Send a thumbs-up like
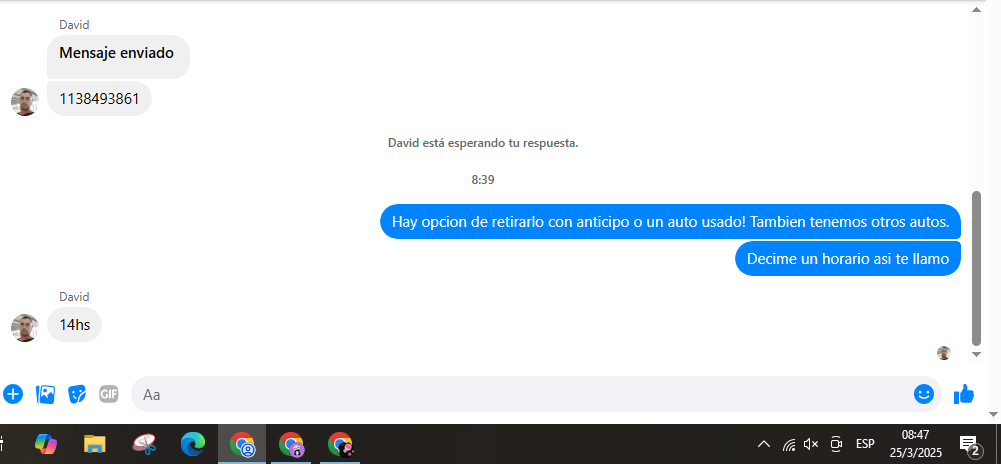The width and height of the screenshot is (1001, 464). (x=964, y=394)
